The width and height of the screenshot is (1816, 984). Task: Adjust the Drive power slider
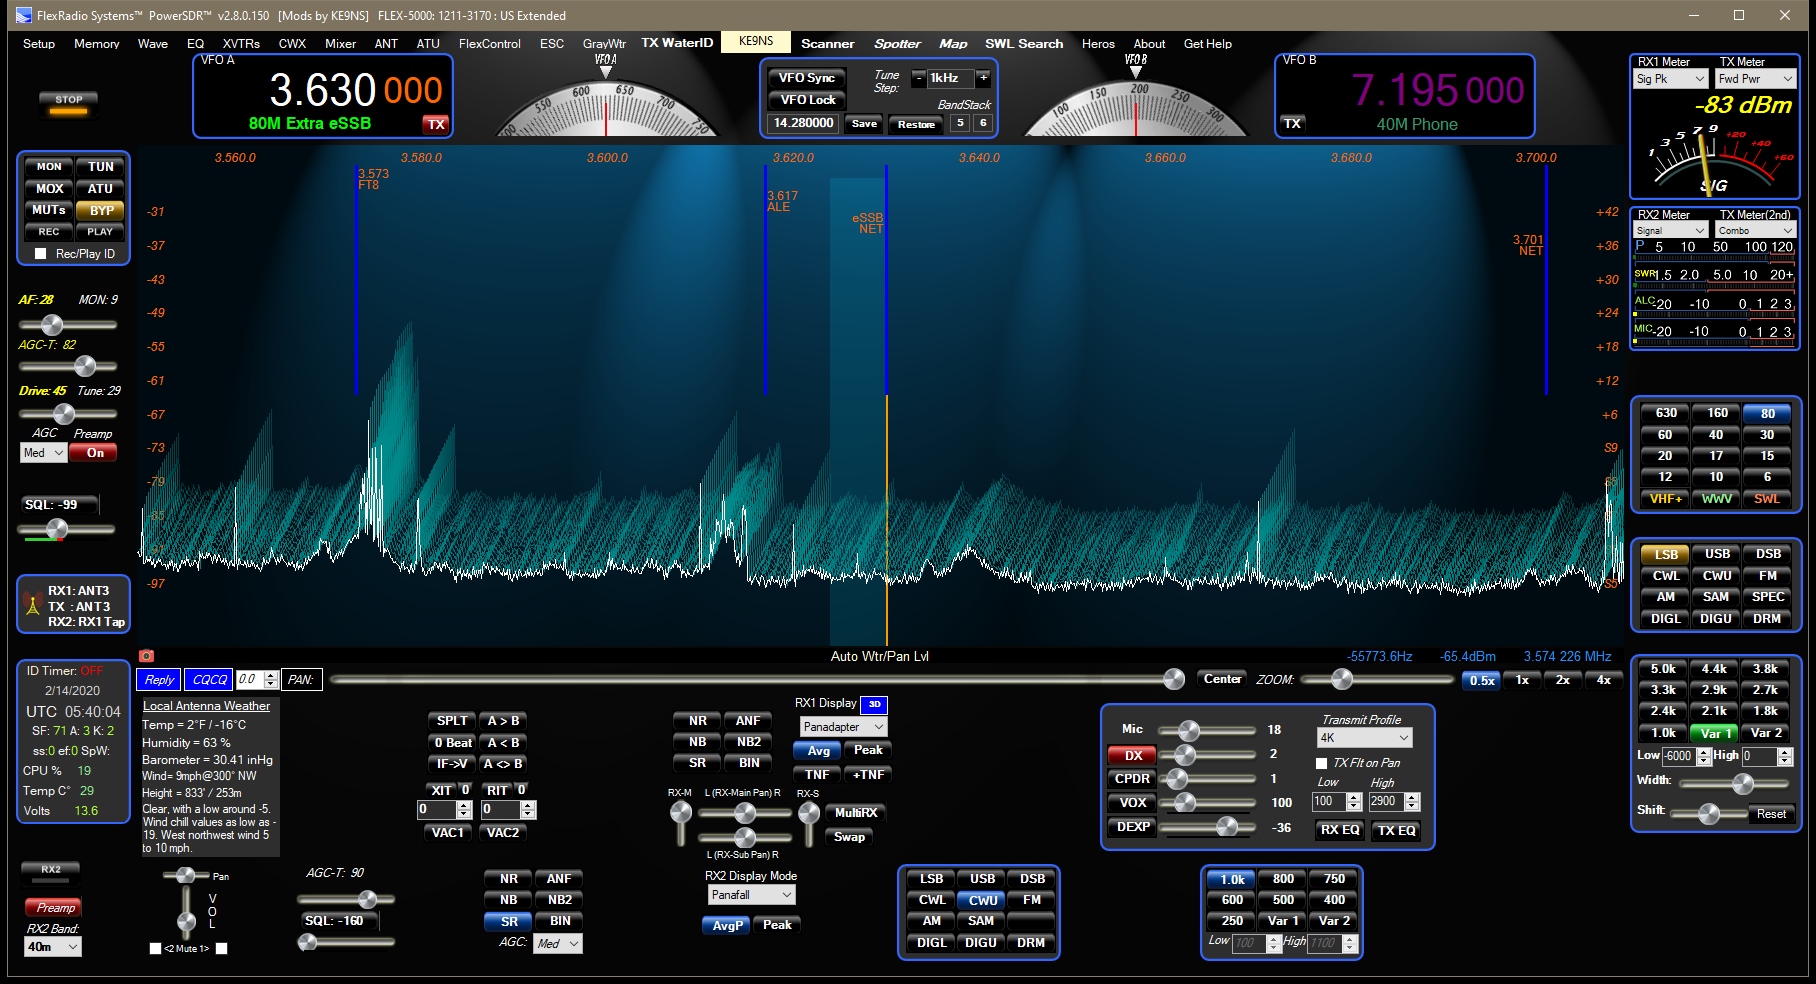click(67, 413)
